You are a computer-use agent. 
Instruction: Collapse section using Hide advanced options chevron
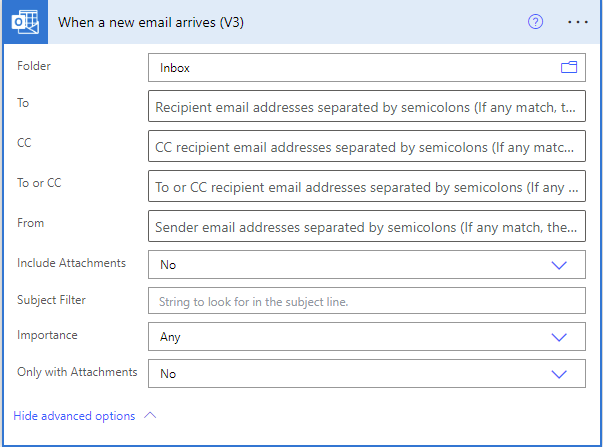click(151, 416)
